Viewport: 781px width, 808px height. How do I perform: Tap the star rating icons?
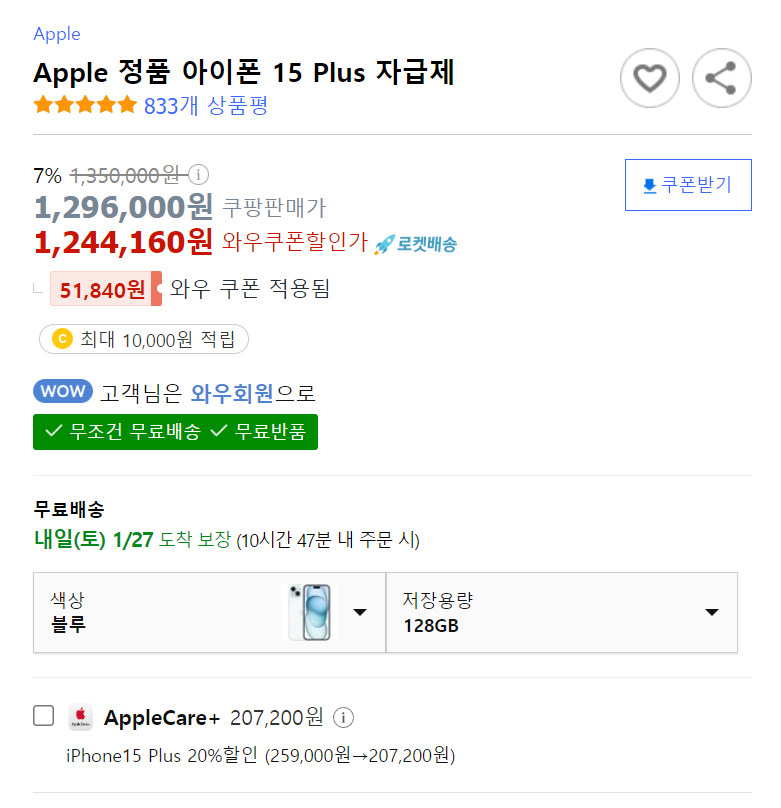click(85, 105)
